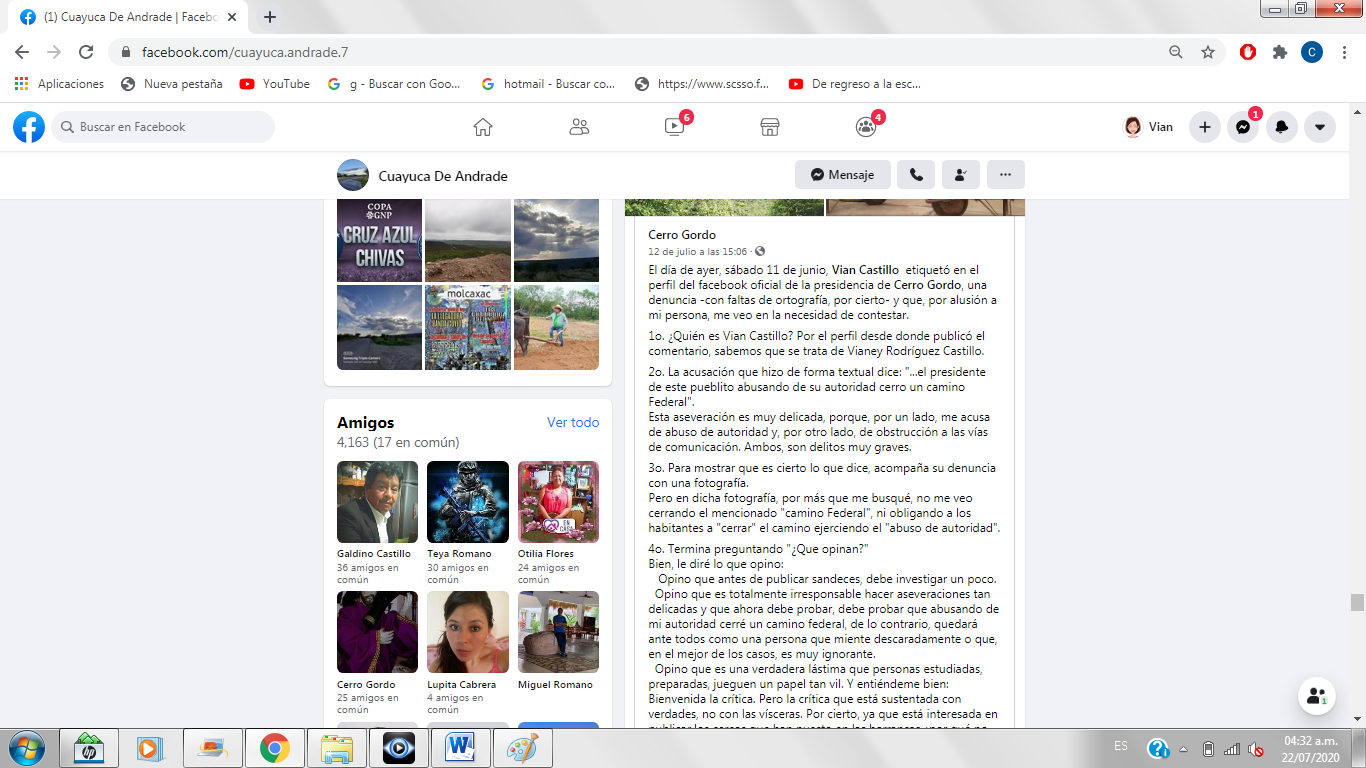Open the Friends tab in top navigation
The width and height of the screenshot is (1366, 768).
click(x=579, y=127)
